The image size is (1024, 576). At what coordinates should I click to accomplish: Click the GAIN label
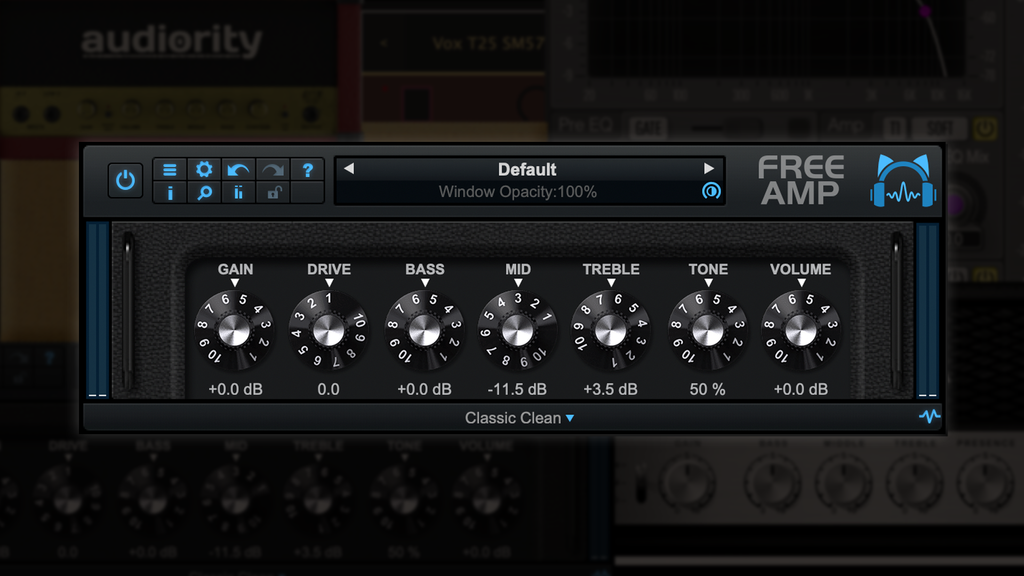[235, 269]
